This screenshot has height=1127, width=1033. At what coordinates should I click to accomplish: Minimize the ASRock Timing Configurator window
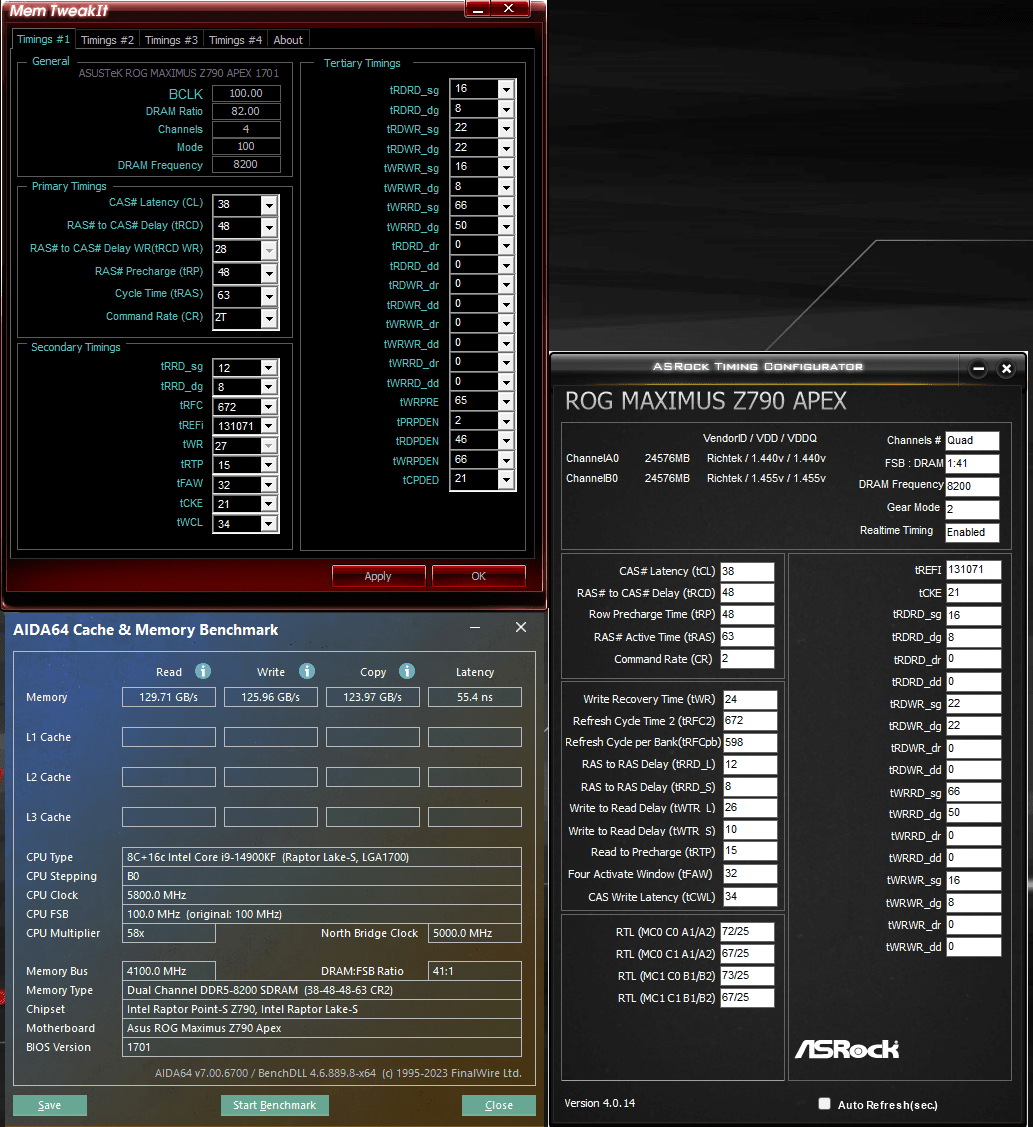(x=978, y=369)
